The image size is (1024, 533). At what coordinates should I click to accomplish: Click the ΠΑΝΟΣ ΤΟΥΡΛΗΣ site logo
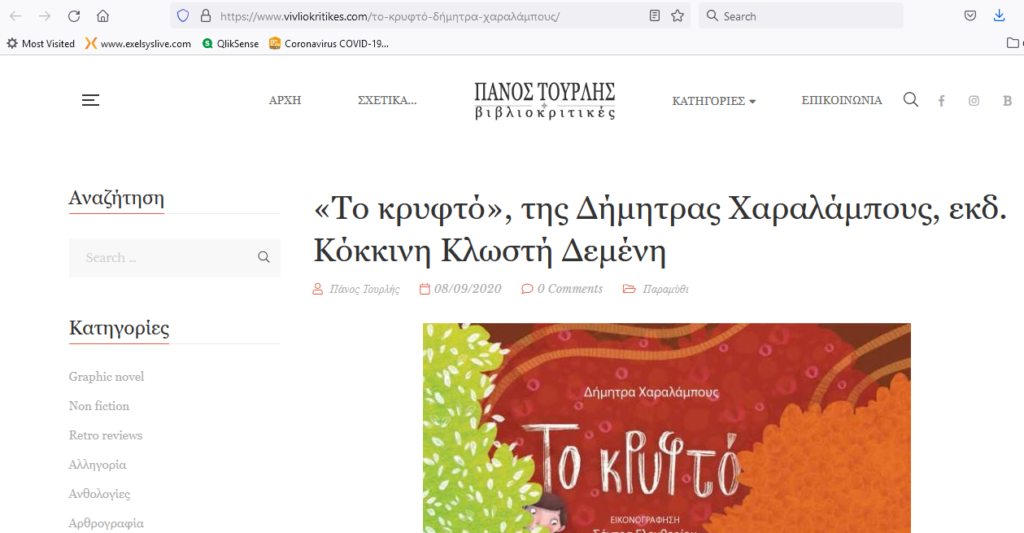545,100
